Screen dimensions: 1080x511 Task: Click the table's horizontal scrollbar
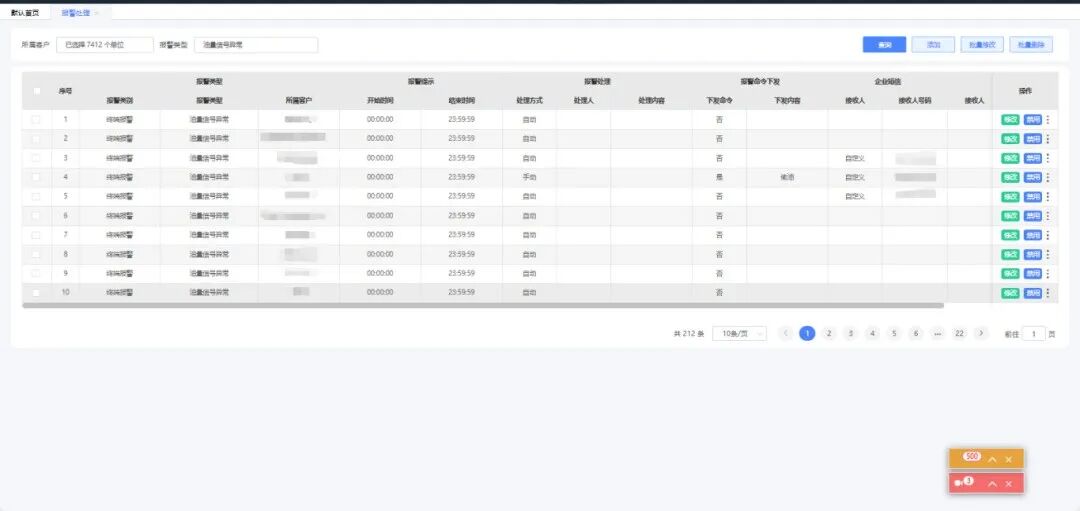pos(483,305)
